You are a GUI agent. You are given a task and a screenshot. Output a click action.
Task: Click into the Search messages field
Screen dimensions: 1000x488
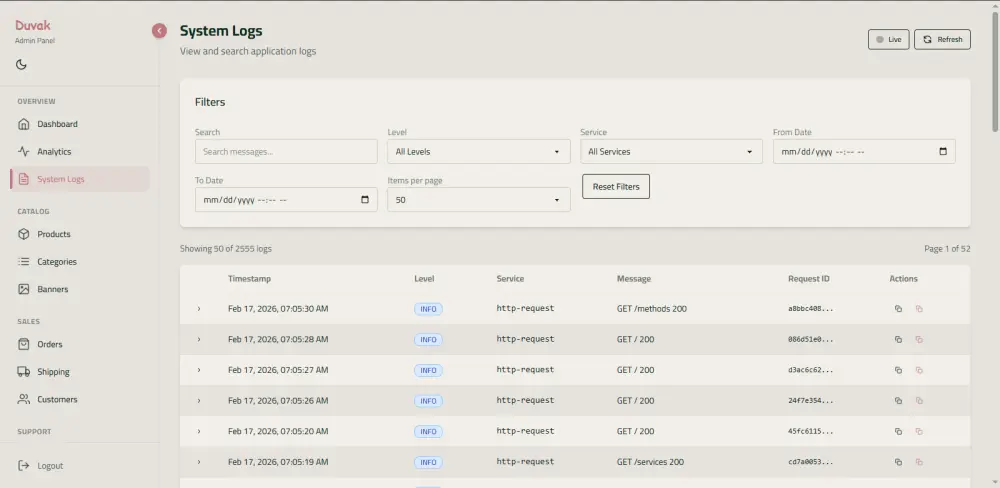click(x=286, y=152)
